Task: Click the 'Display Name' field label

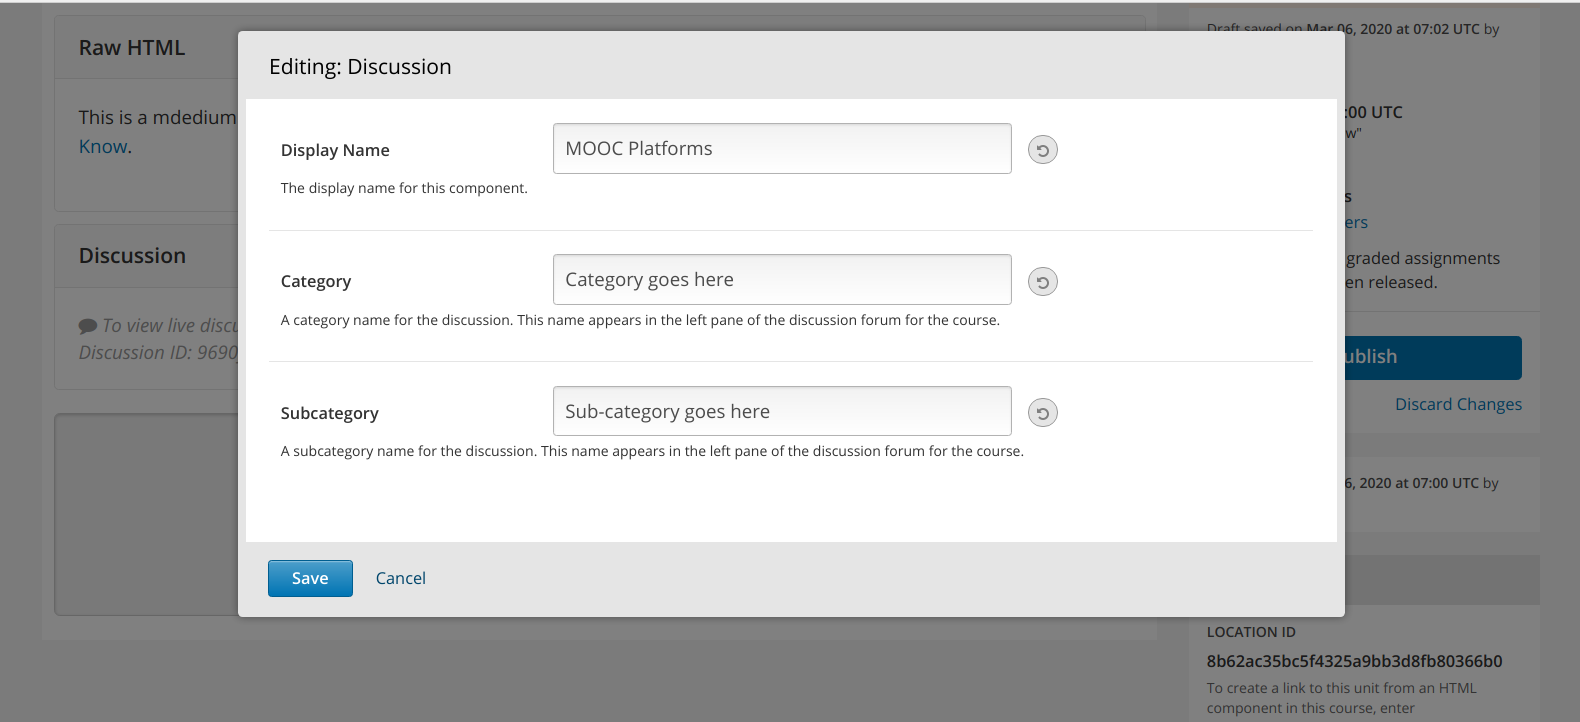Action: [335, 150]
